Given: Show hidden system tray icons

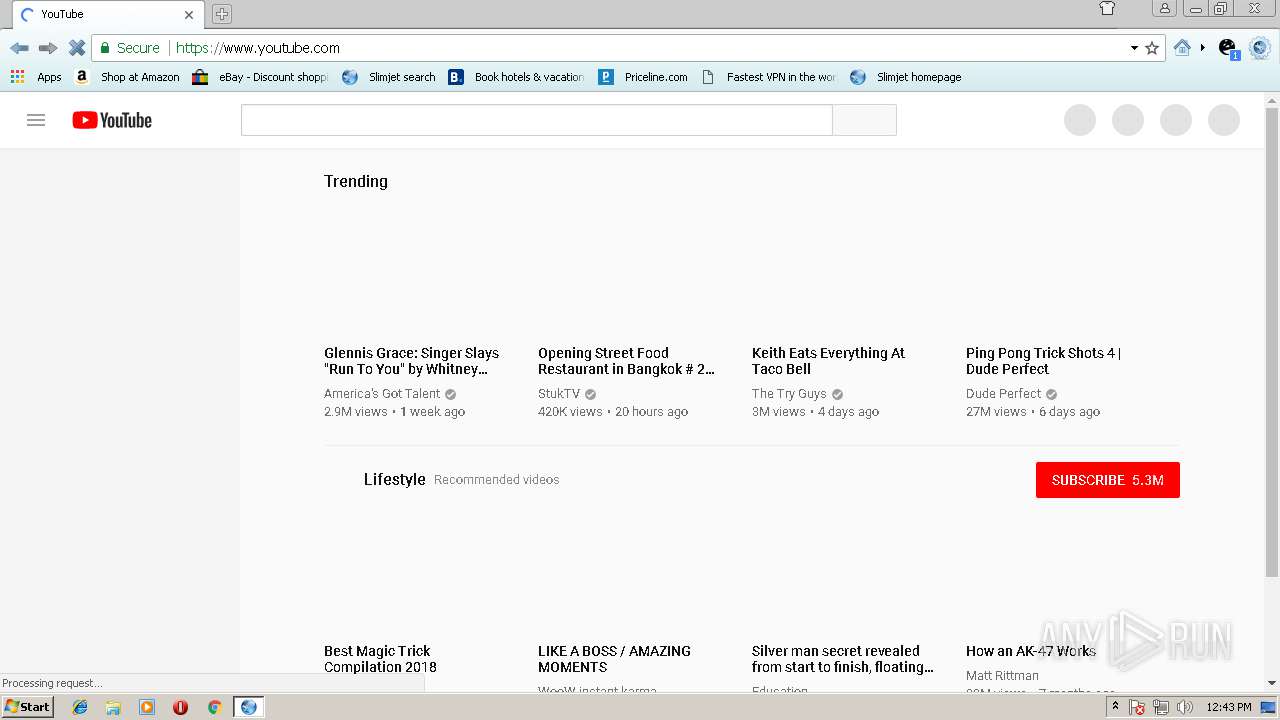Looking at the screenshot, I should pyautogui.click(x=1115, y=707).
